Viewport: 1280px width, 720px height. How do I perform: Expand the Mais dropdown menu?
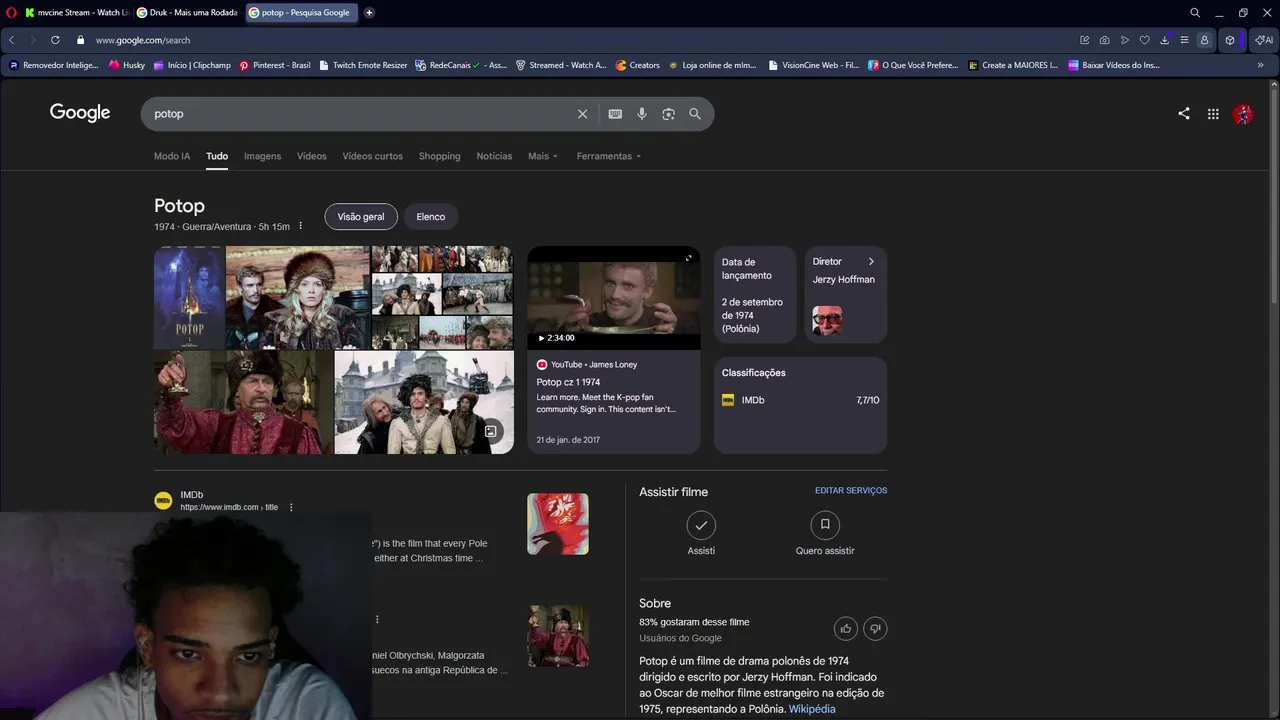pyautogui.click(x=543, y=156)
